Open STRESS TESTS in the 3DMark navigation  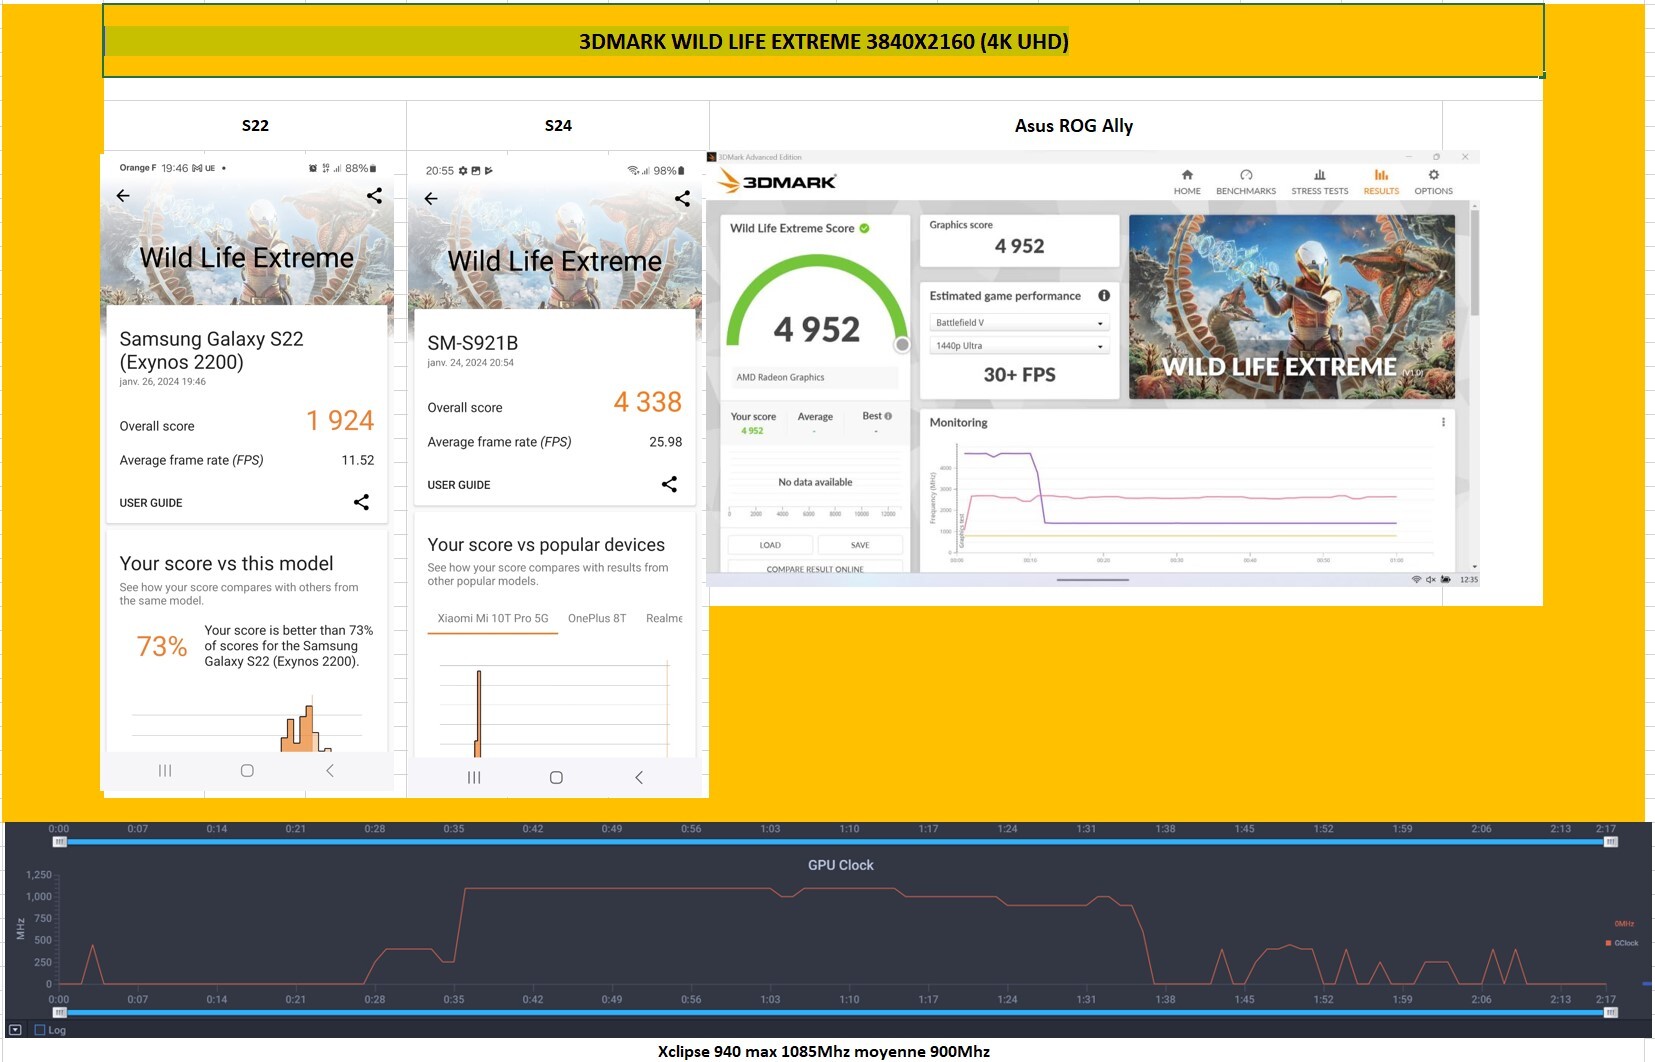(x=1319, y=182)
